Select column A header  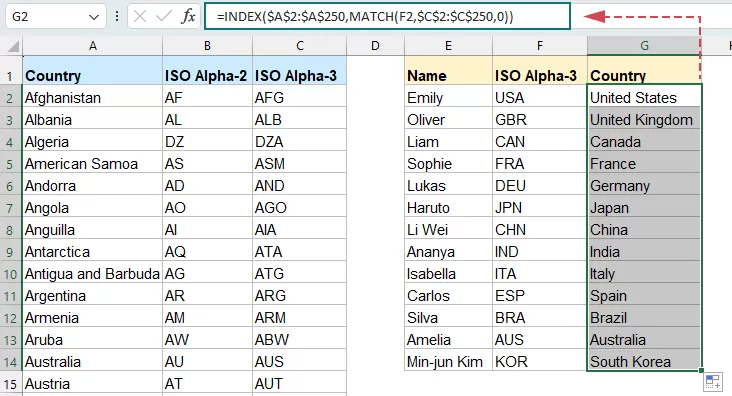(x=92, y=46)
